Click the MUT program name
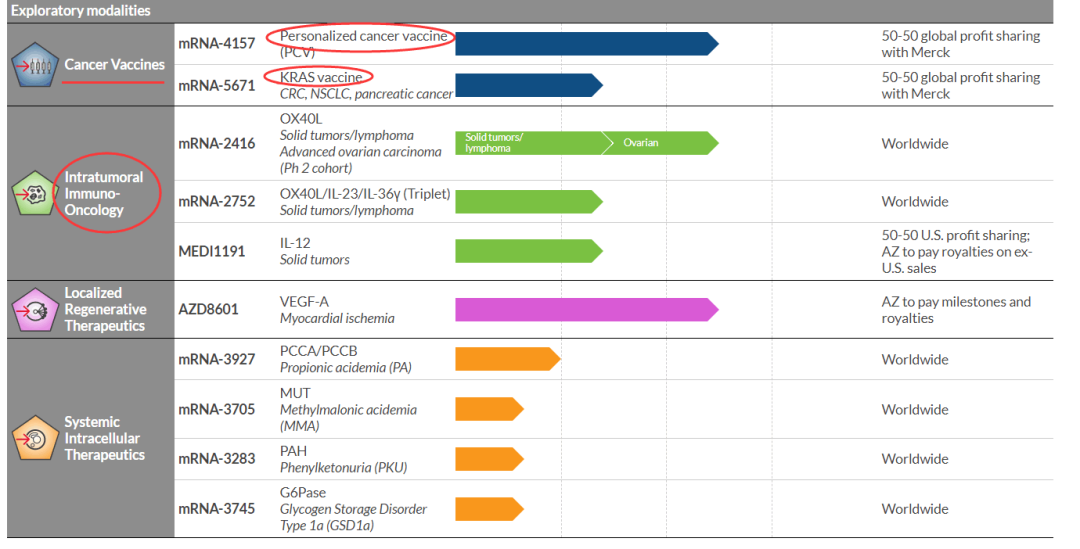The width and height of the screenshot is (1080, 549). 295,393
